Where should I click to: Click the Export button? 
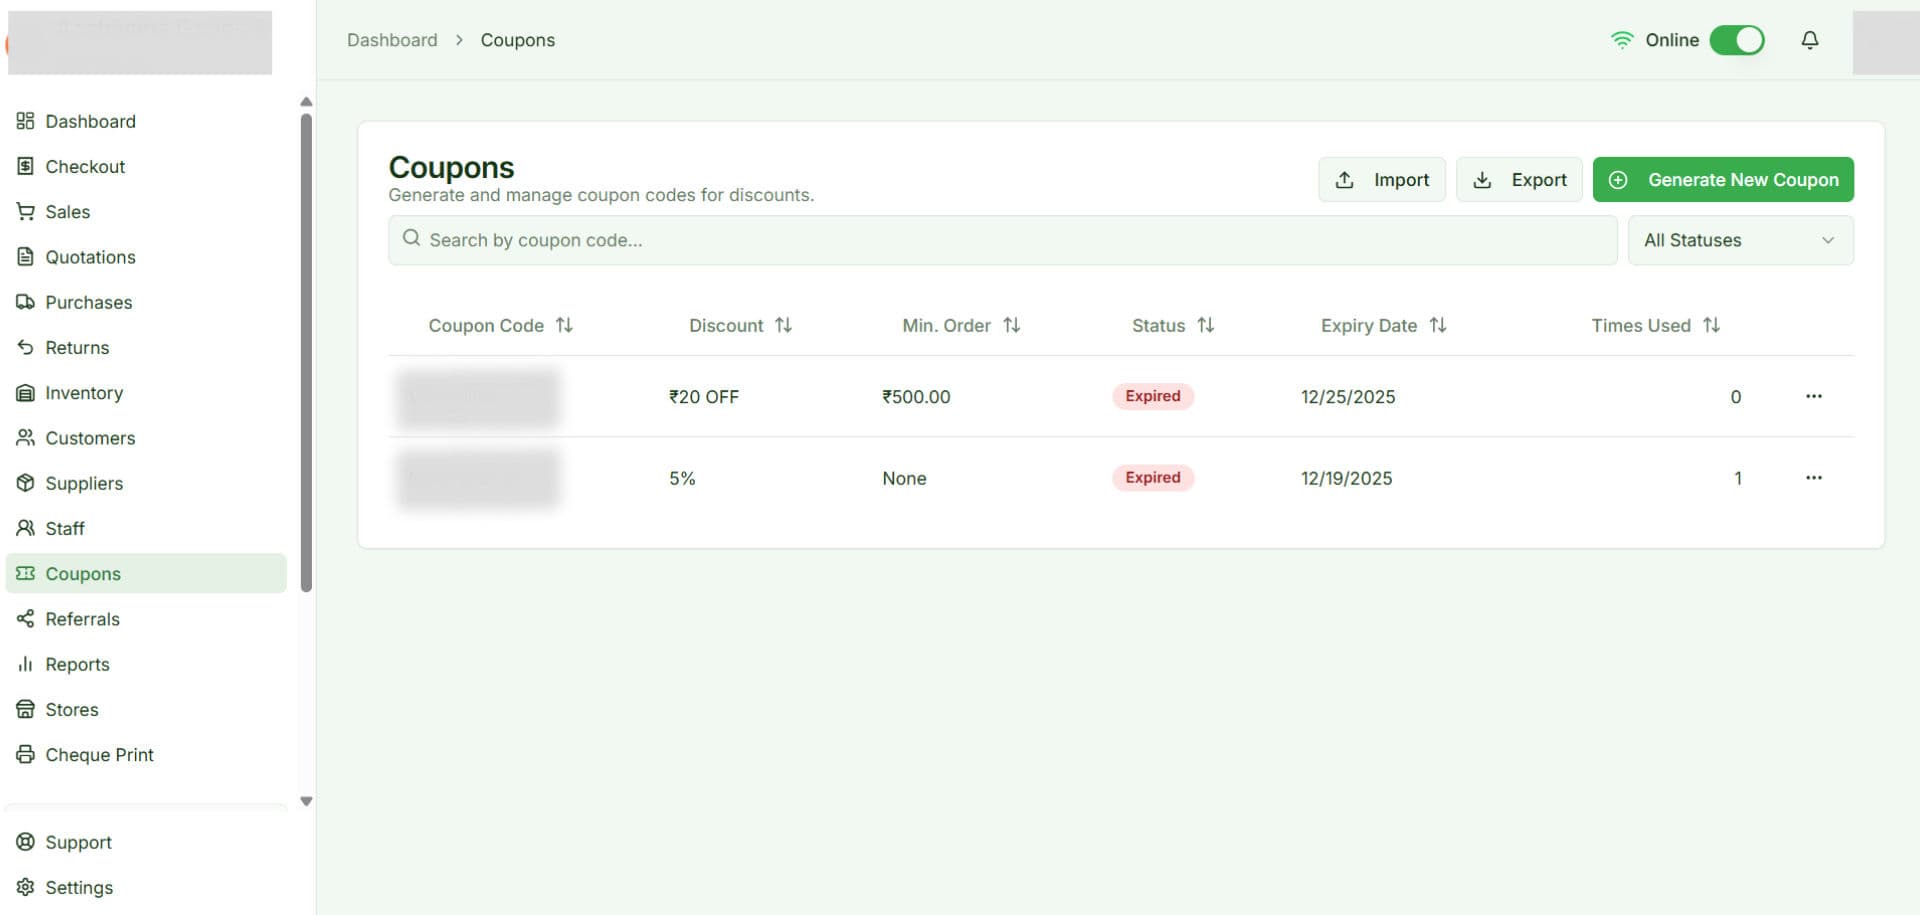click(x=1518, y=180)
